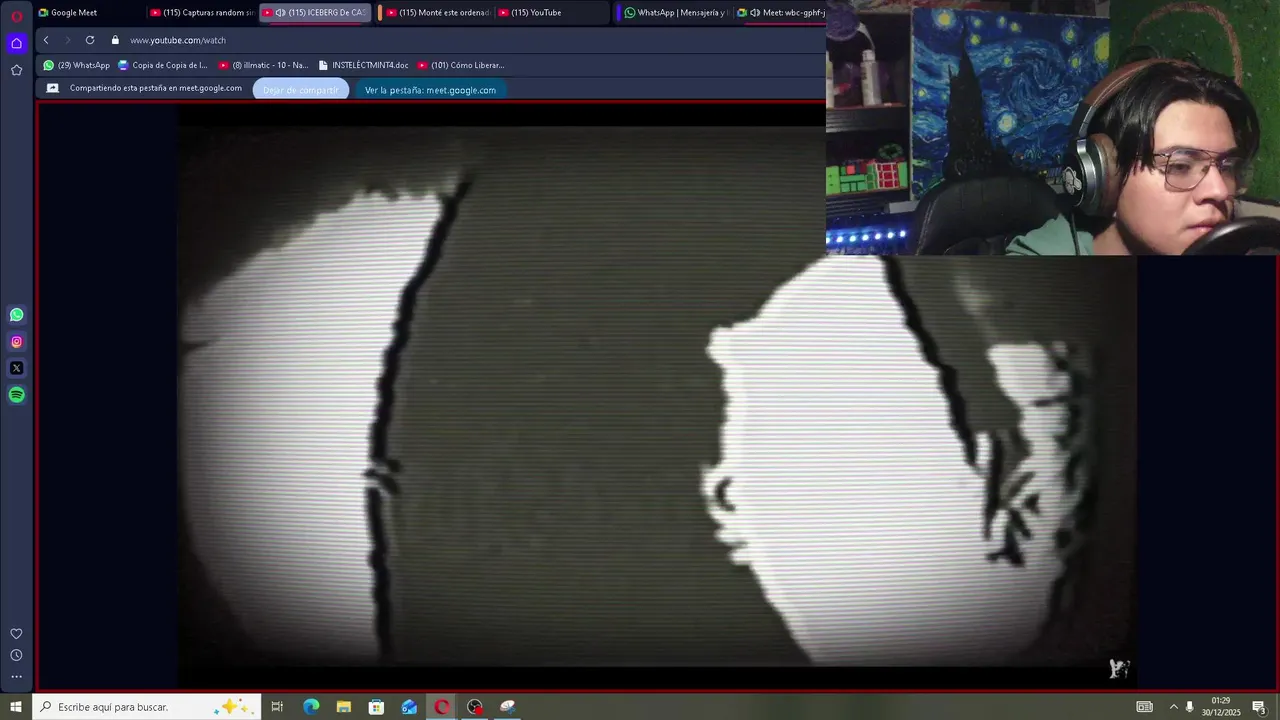1280x720 pixels.
Task: Click the Opera icon on the taskbar
Action: pos(442,706)
